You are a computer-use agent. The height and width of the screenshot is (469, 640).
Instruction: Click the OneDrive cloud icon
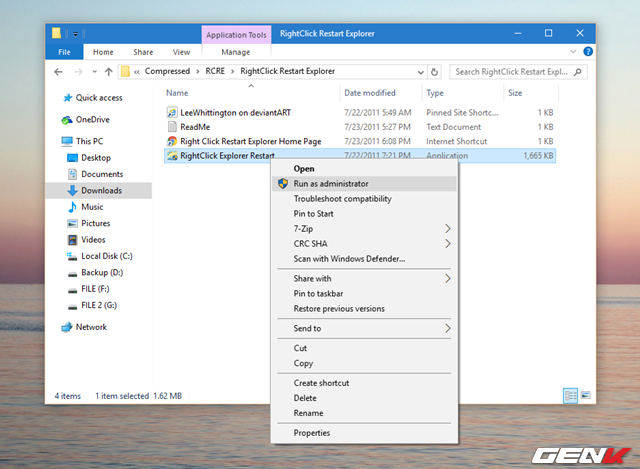pyautogui.click(x=67, y=120)
